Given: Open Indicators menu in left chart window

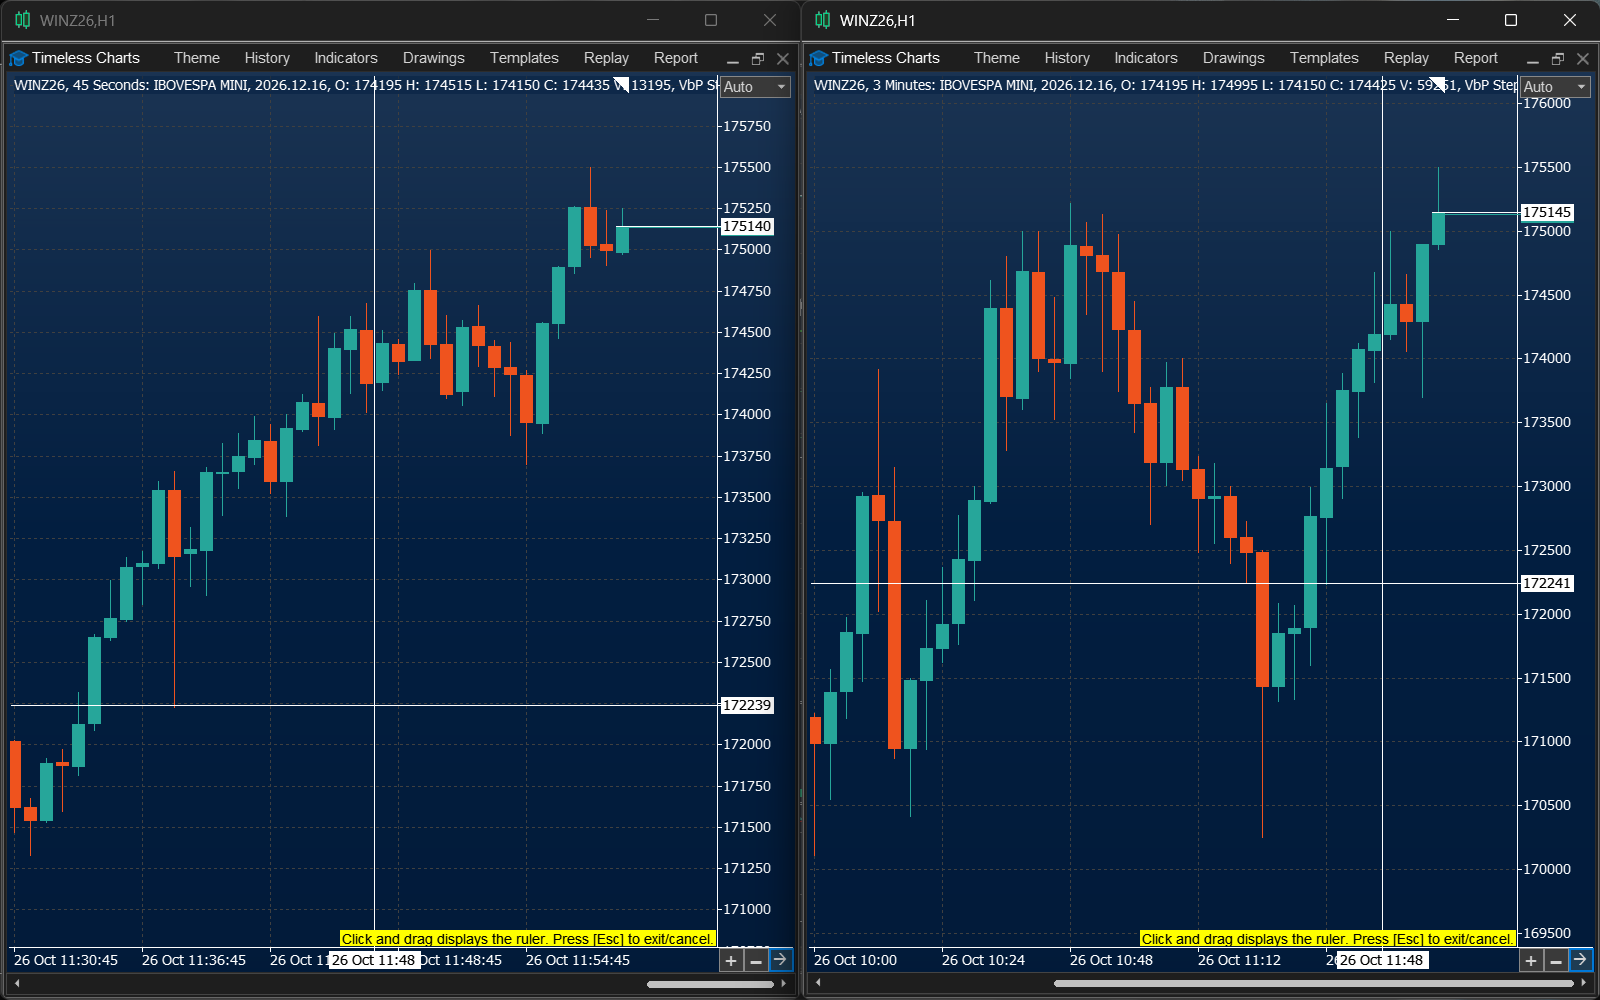Looking at the screenshot, I should (346, 58).
